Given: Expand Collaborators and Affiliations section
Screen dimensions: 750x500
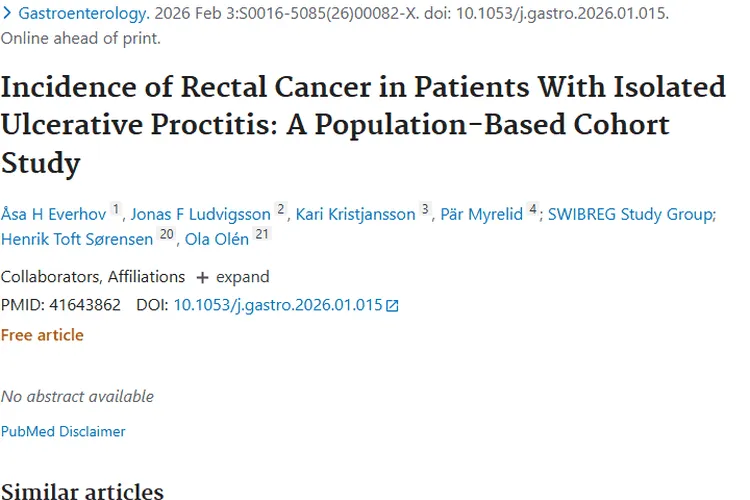Looking at the screenshot, I should (x=231, y=277).
